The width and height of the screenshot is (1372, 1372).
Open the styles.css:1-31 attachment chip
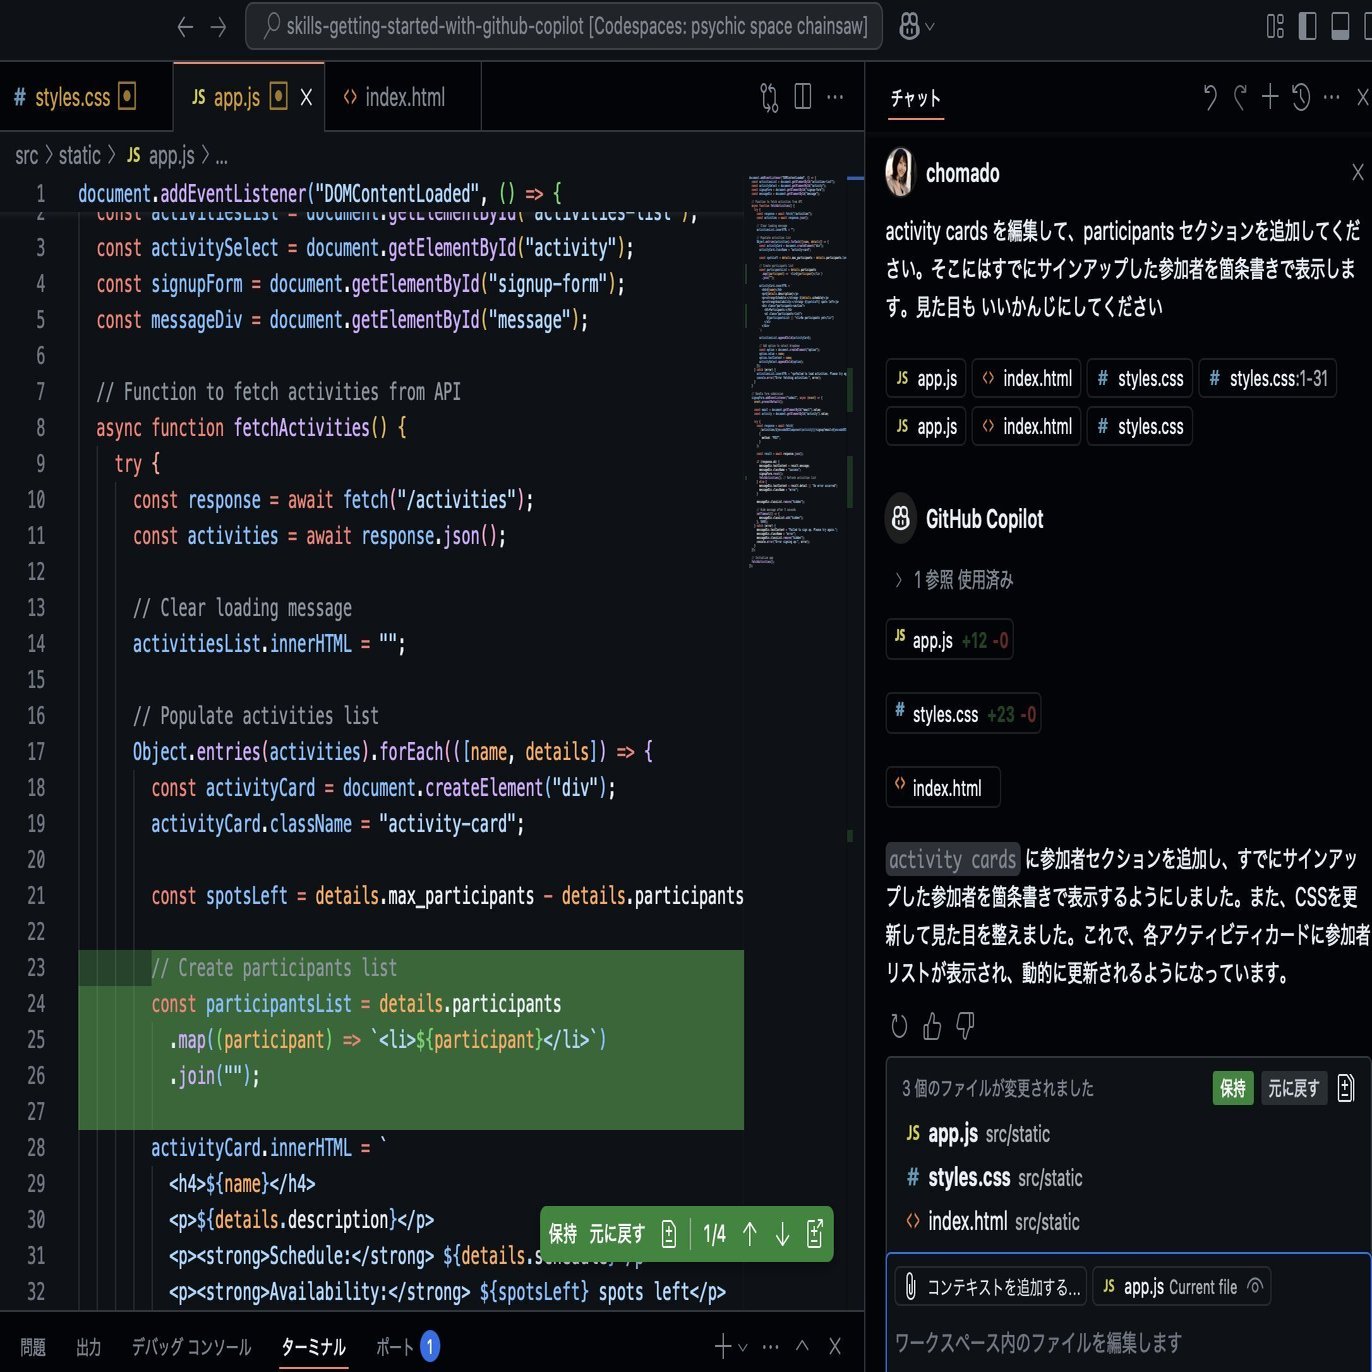pyautogui.click(x=1267, y=378)
